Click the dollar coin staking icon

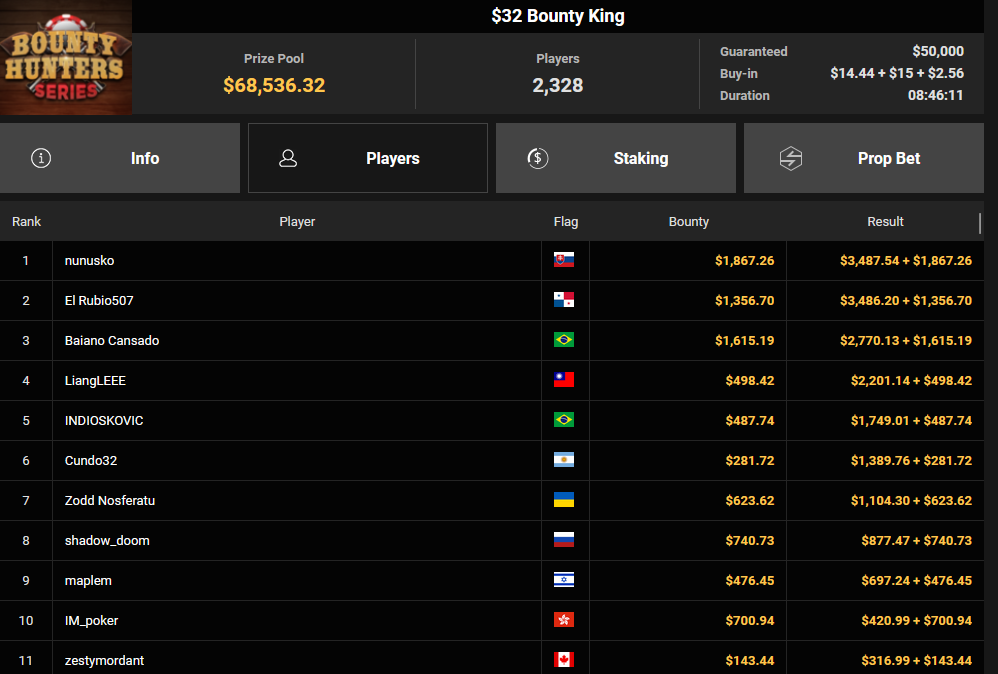pos(537,158)
